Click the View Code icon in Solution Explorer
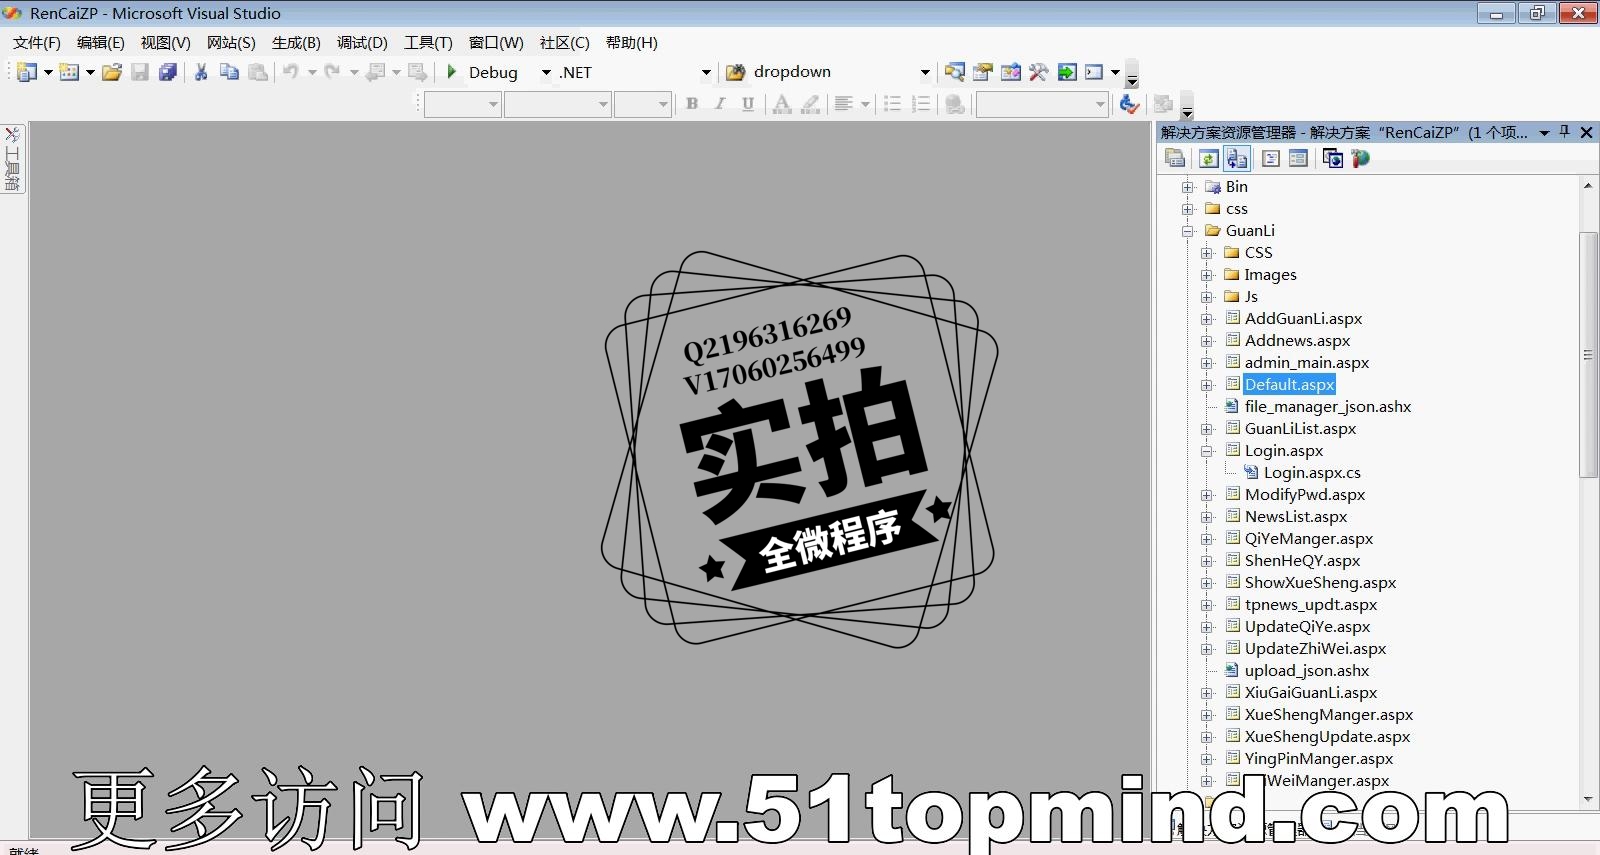The height and width of the screenshot is (855, 1600). 1271,158
